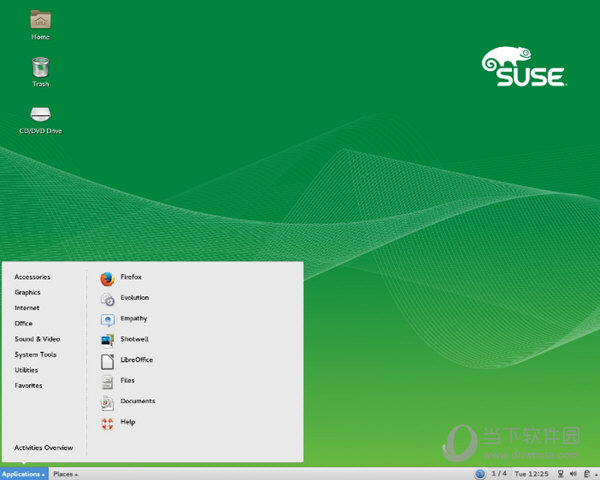Open Activities Overview
Screen dimensions: 600x480
coord(44,447)
